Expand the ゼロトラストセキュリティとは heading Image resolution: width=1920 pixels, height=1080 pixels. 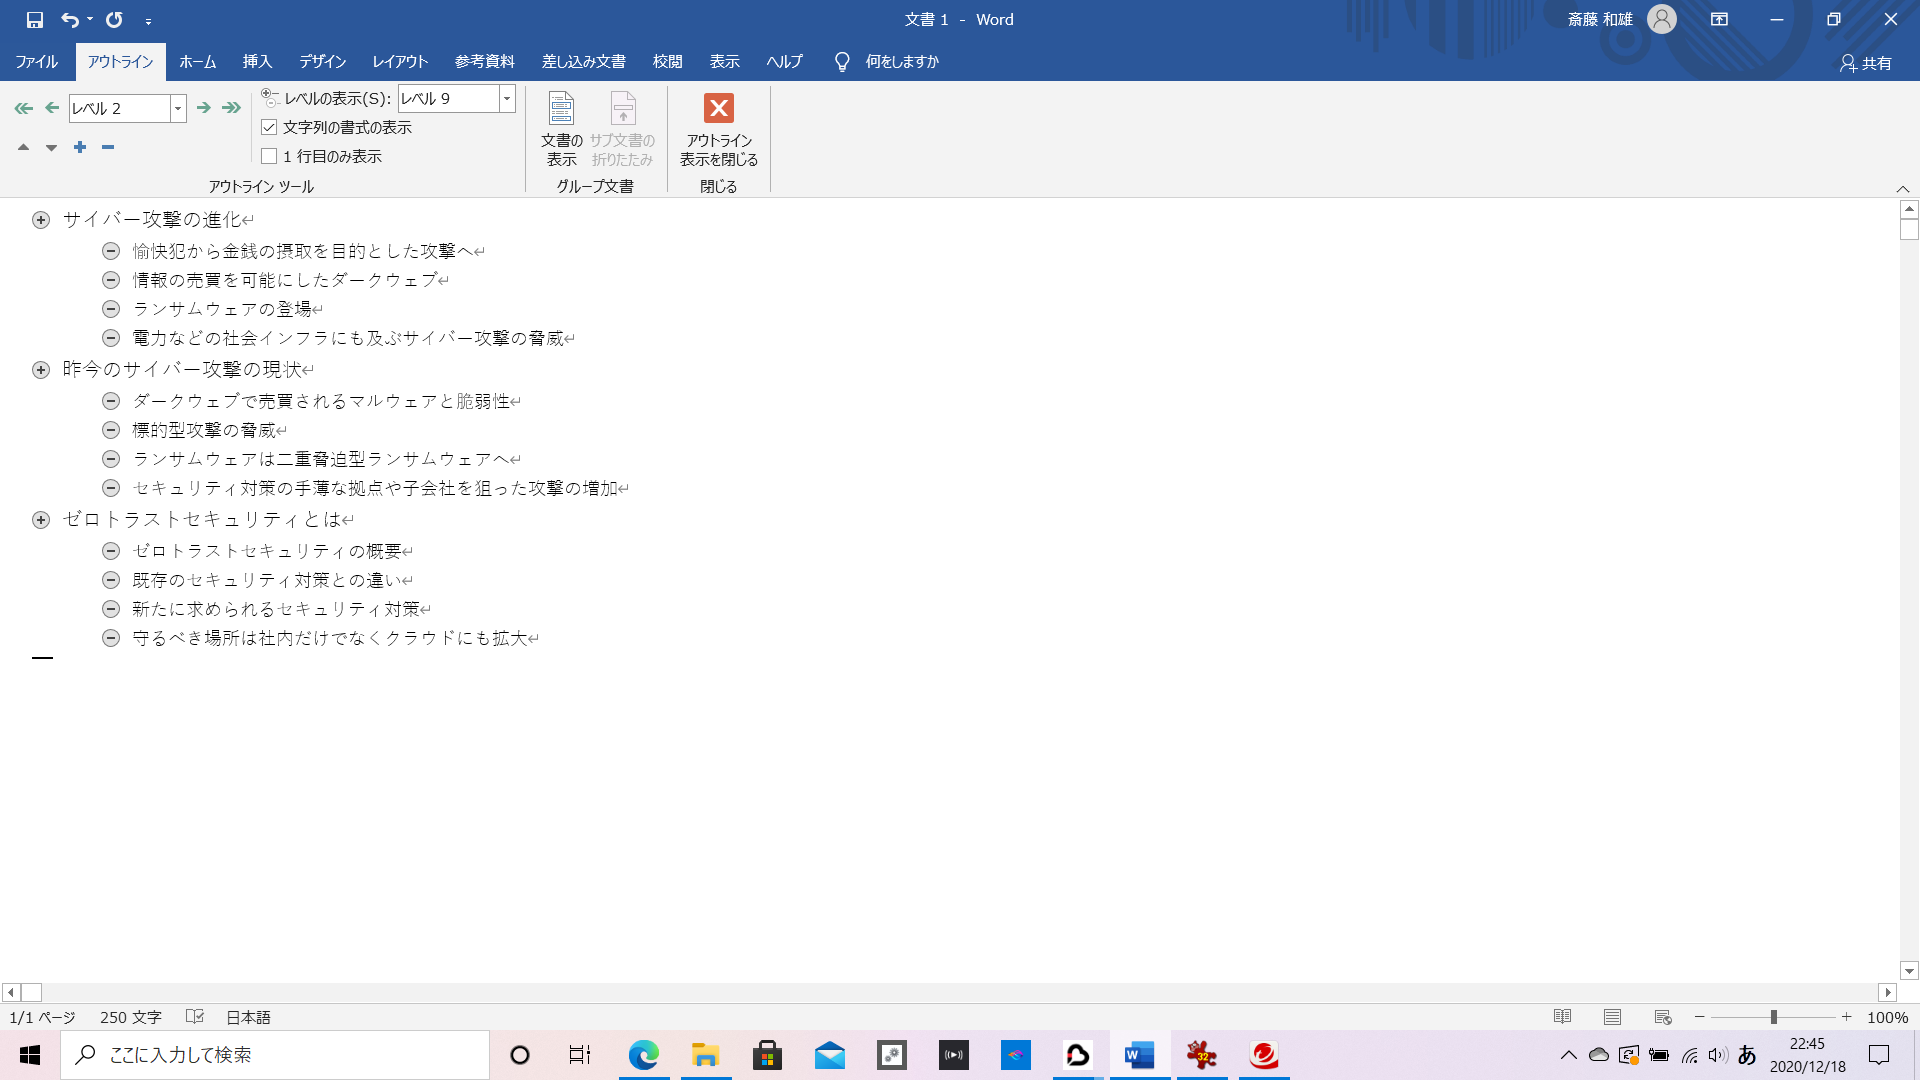coord(40,519)
